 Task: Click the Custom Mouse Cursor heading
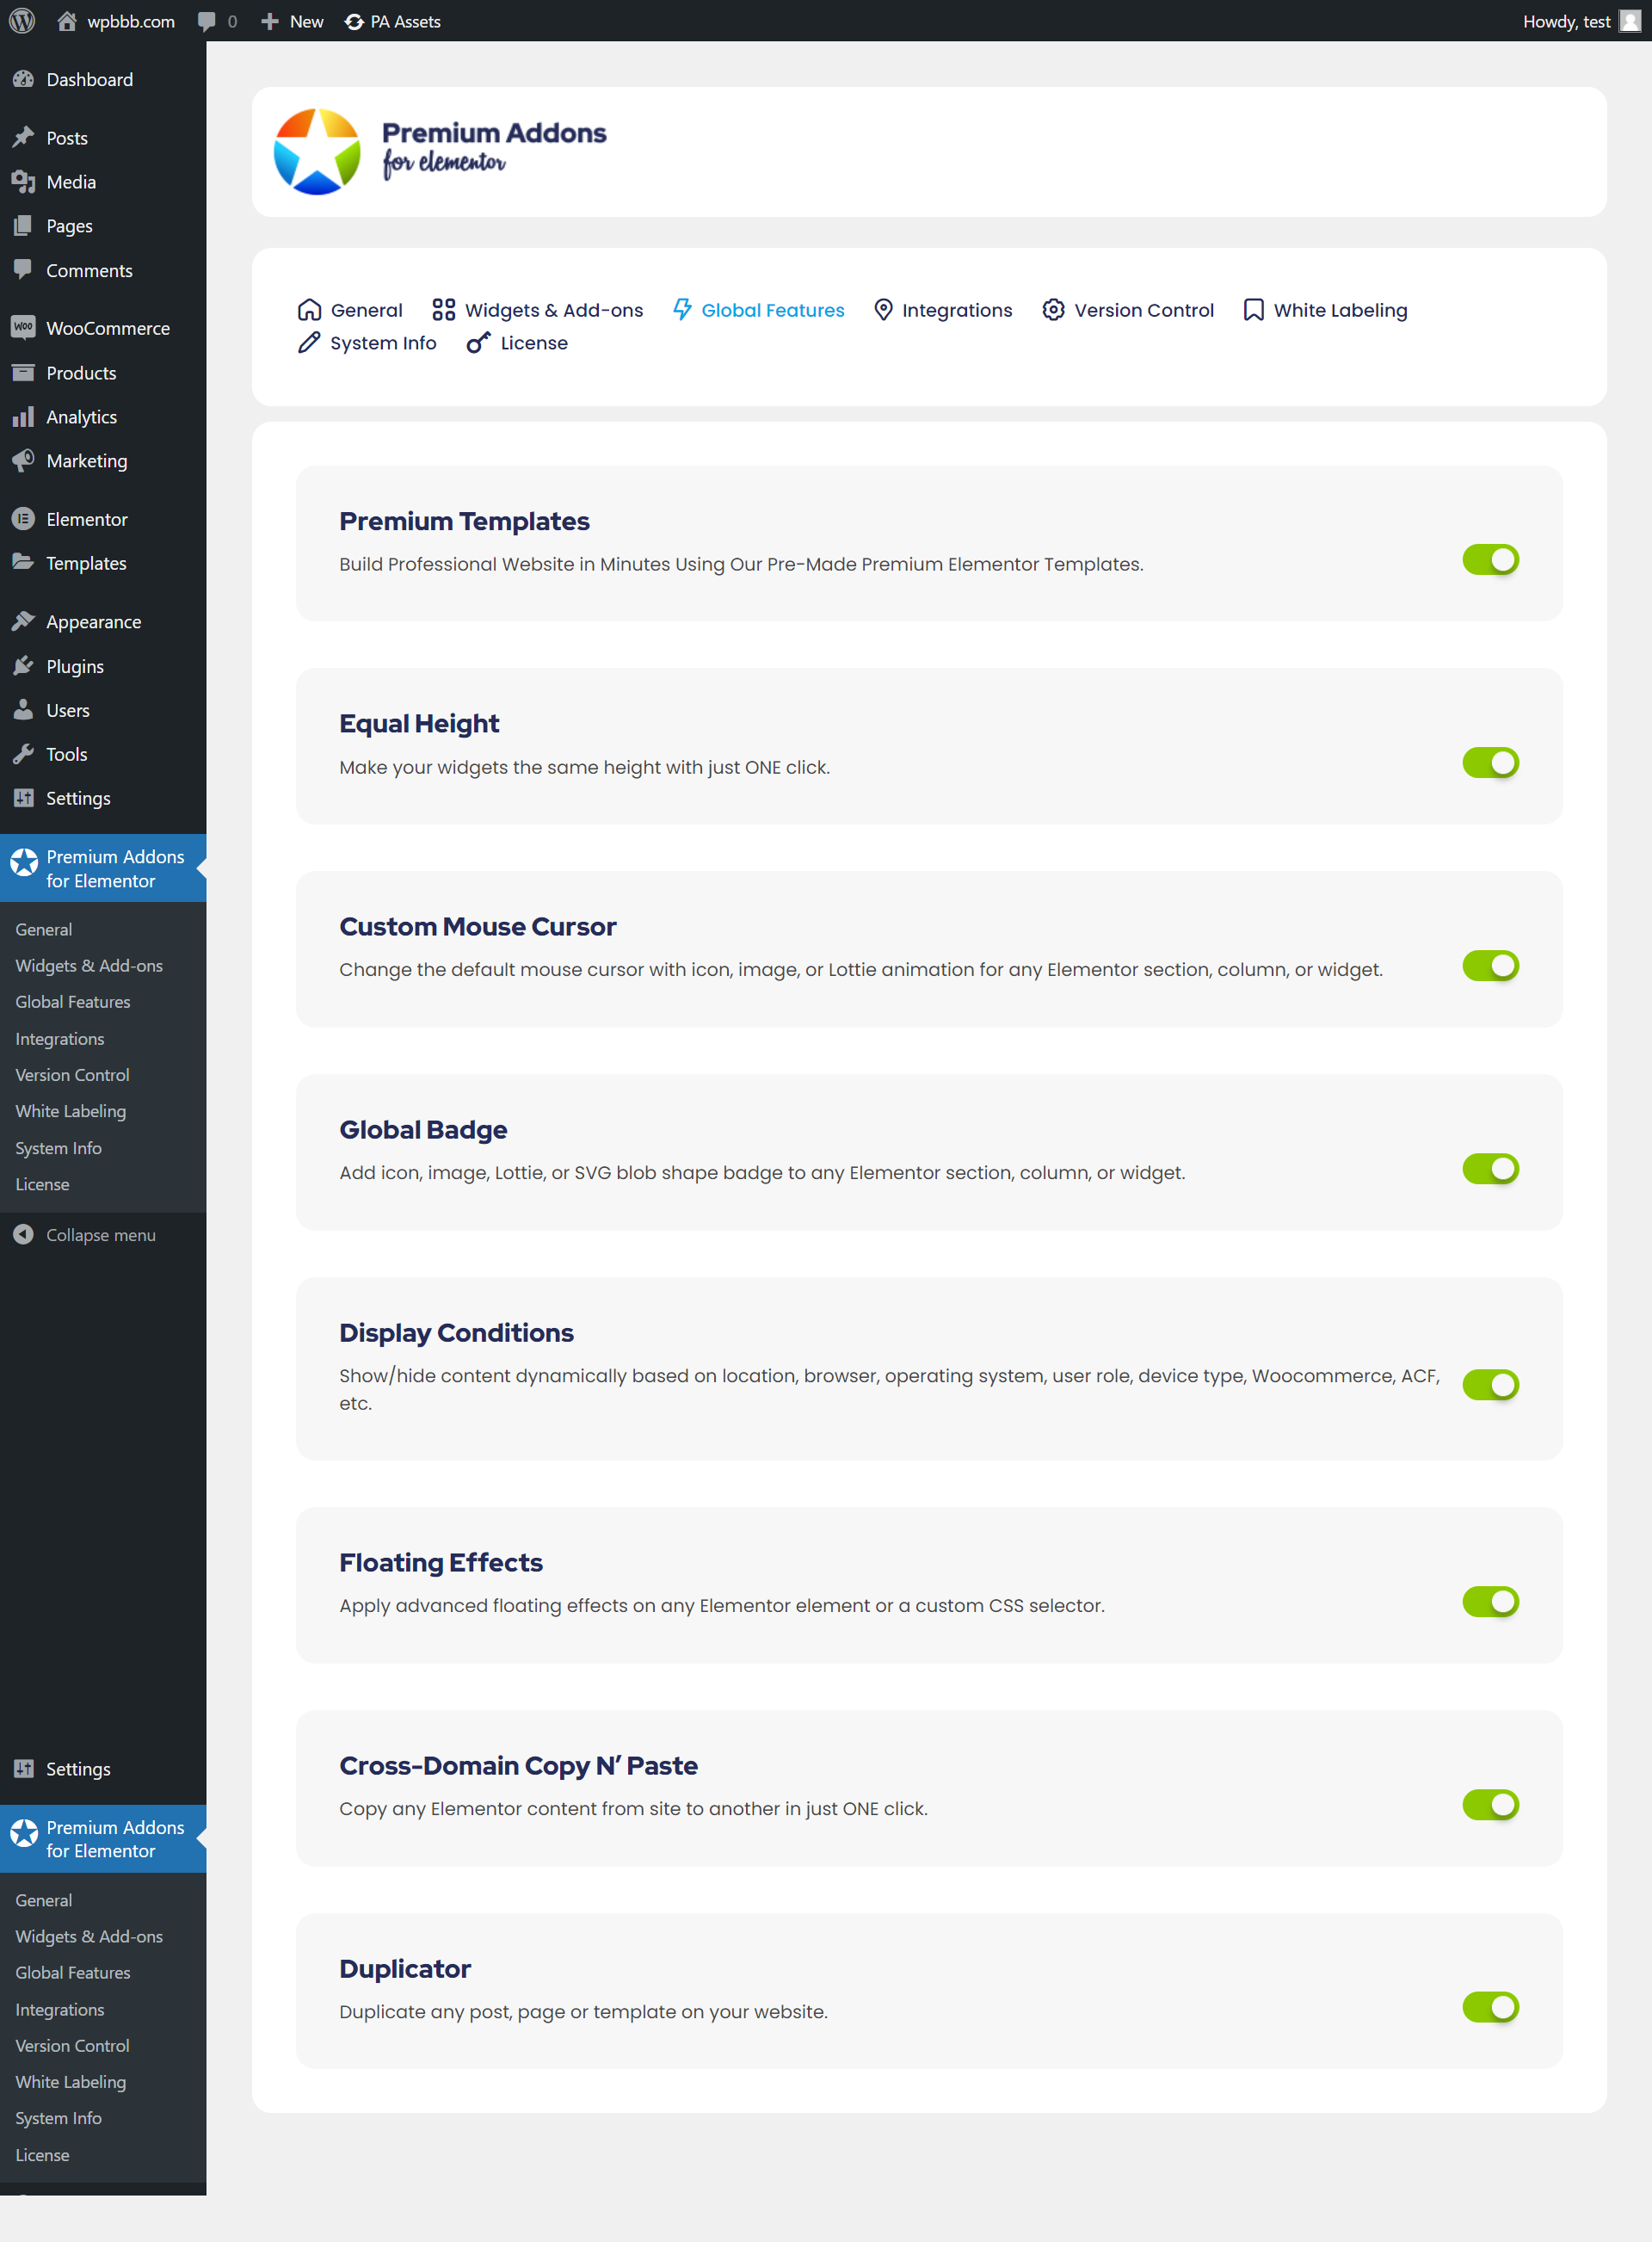click(x=478, y=927)
